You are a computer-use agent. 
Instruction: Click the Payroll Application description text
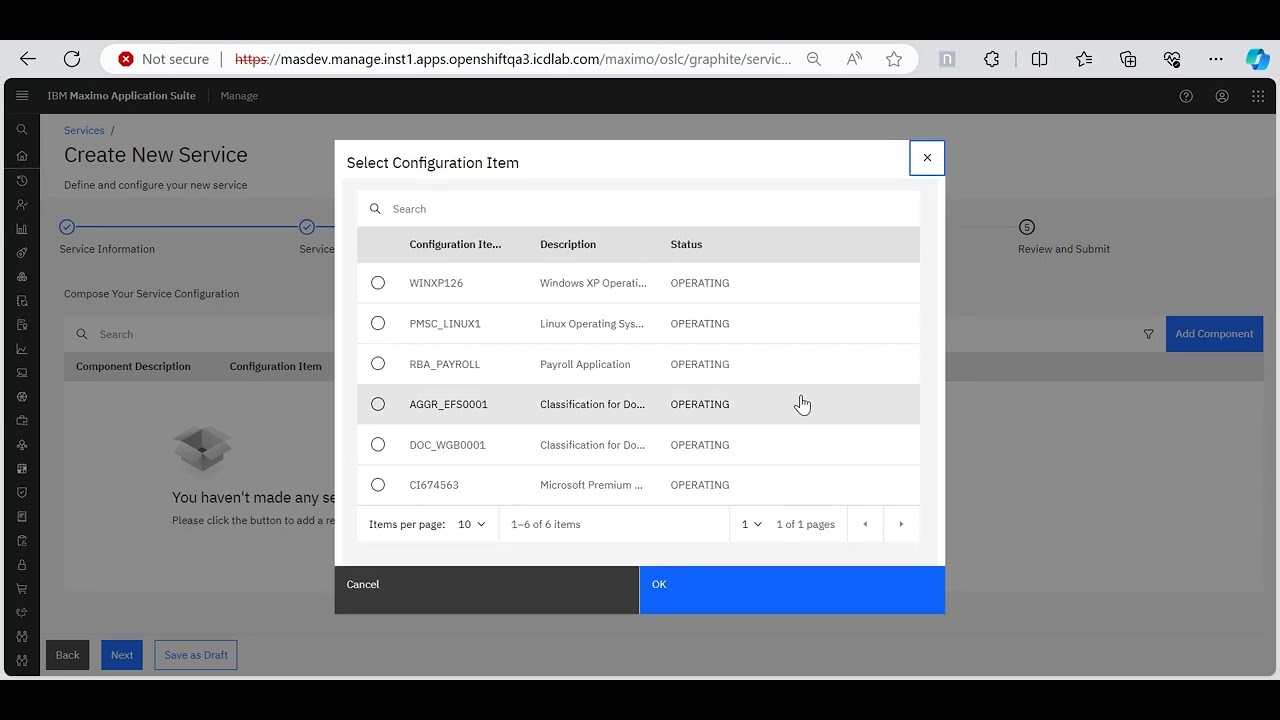tap(585, 364)
